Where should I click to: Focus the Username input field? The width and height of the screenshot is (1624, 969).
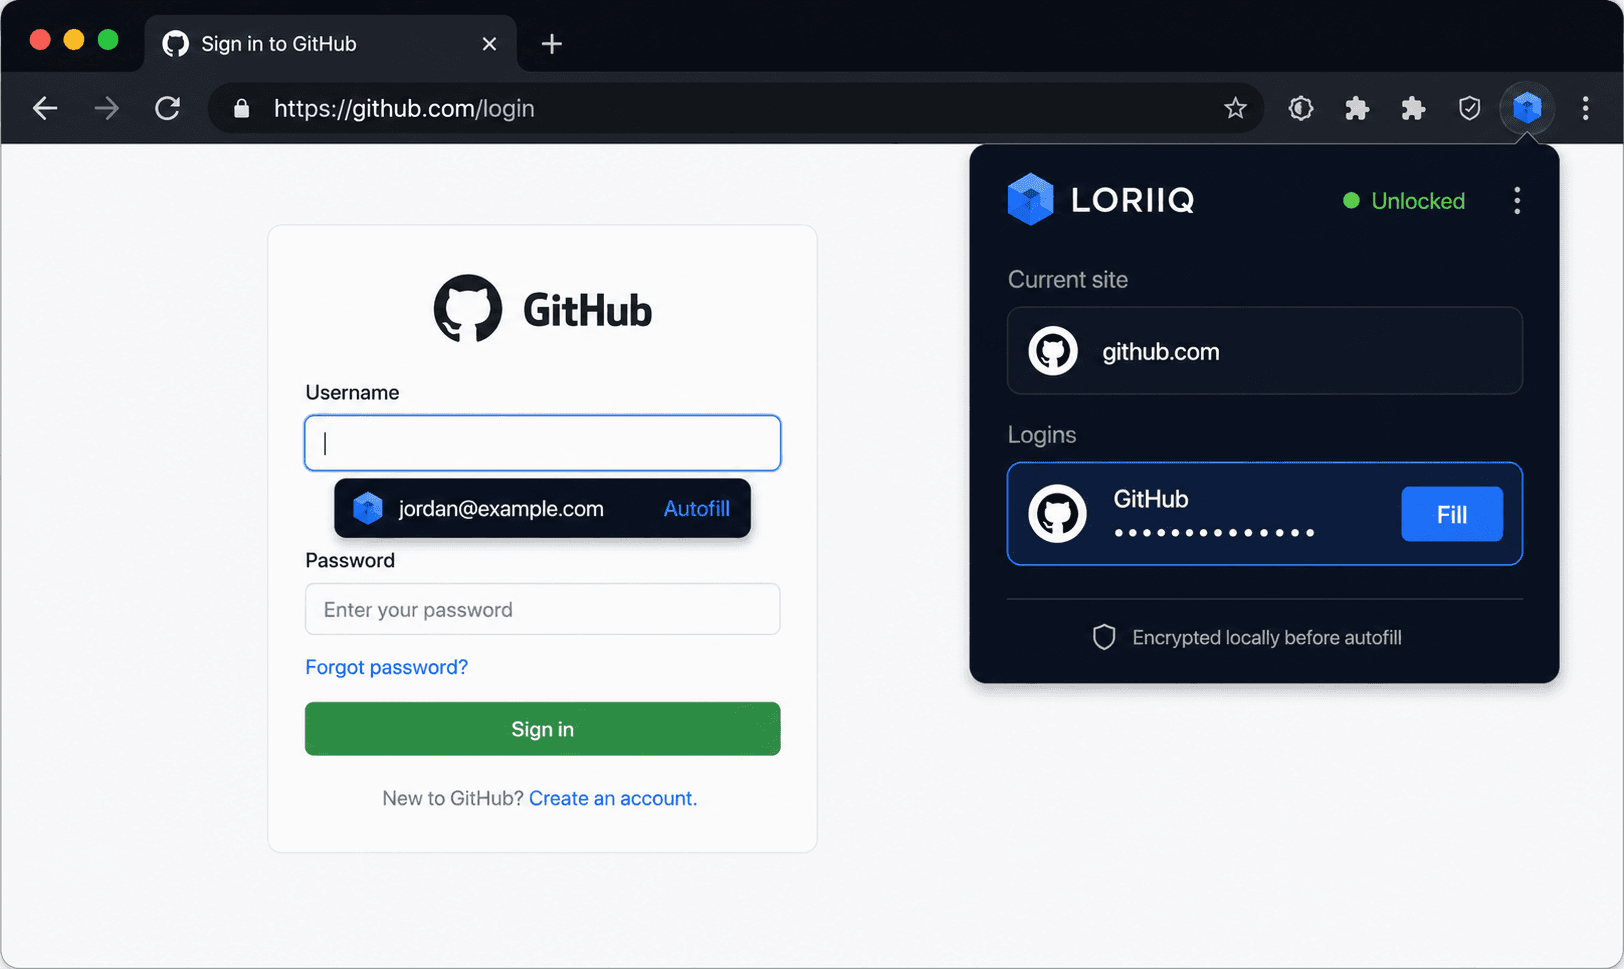[543, 443]
